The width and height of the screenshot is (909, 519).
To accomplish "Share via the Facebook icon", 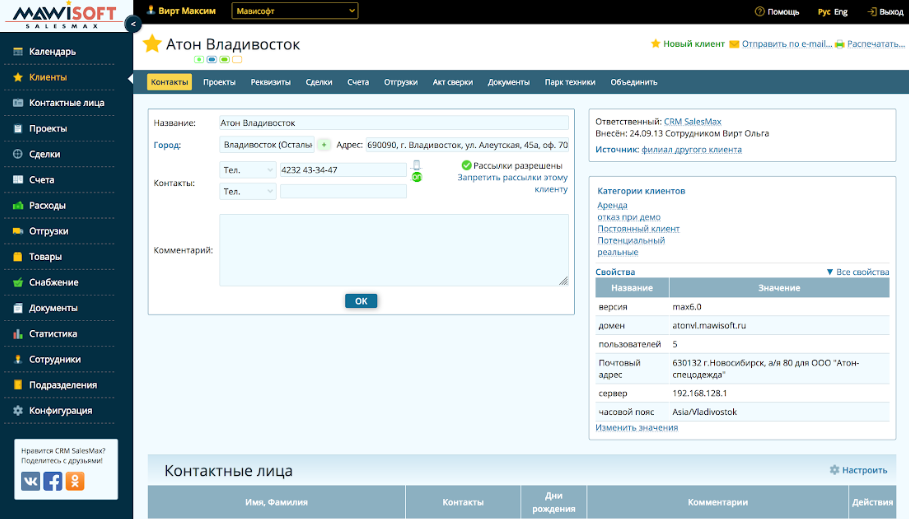I will tap(53, 481).
